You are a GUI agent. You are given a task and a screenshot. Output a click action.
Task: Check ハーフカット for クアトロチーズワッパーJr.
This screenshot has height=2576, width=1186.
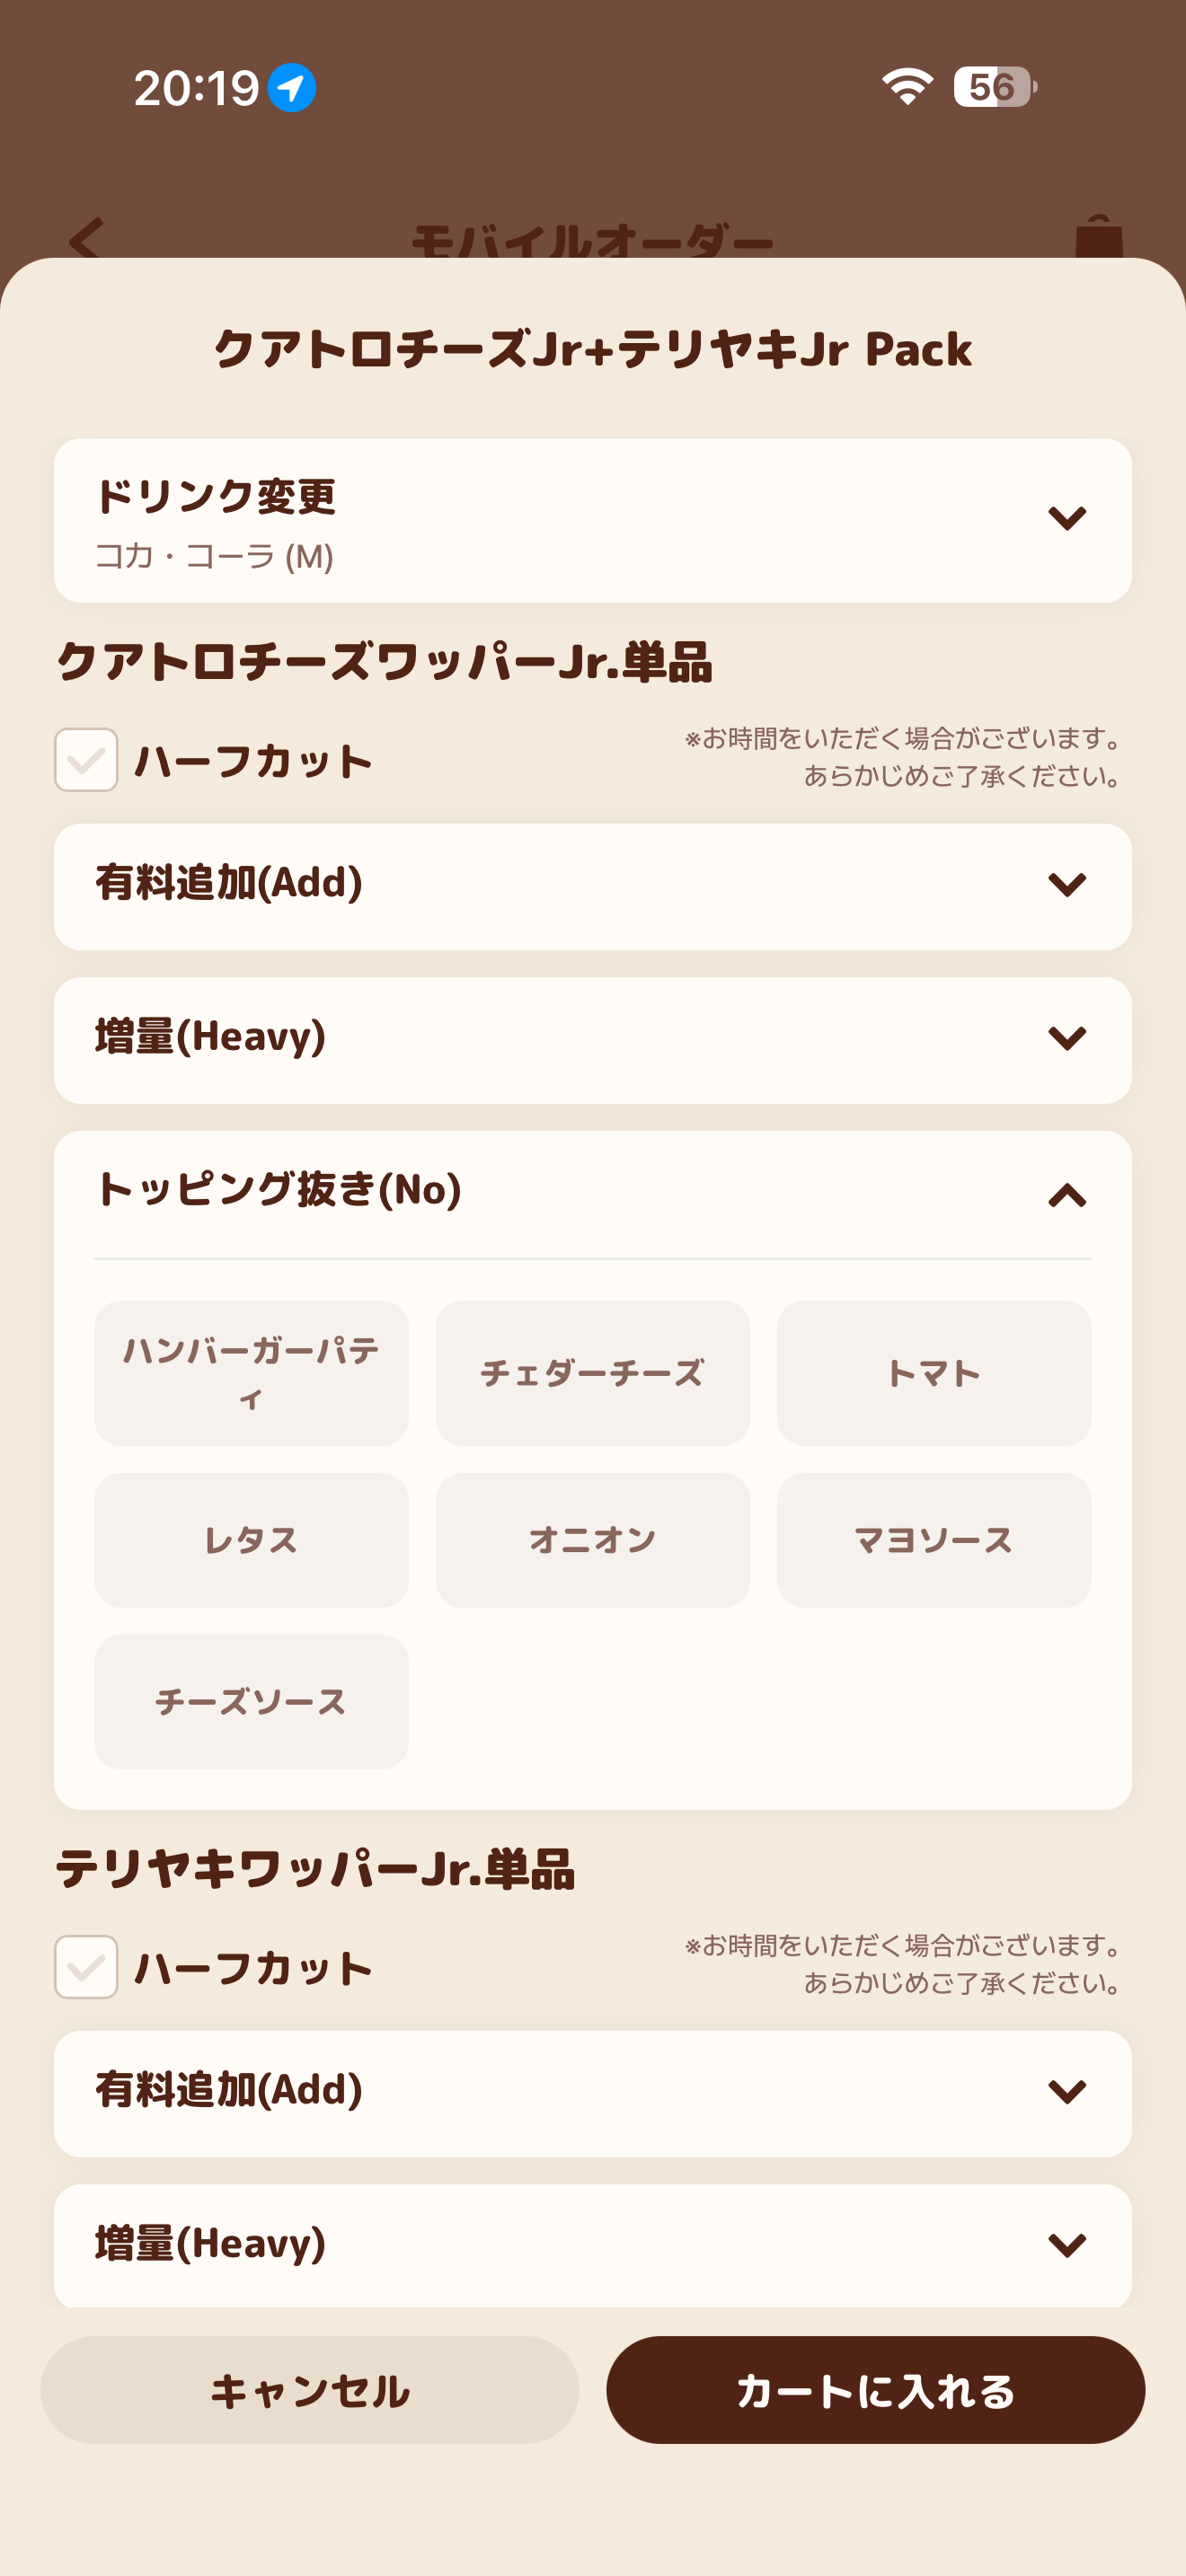(86, 760)
